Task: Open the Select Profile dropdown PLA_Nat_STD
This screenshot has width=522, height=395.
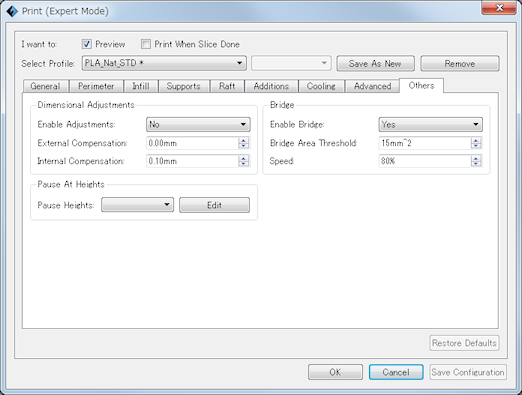Action: pyautogui.click(x=164, y=63)
